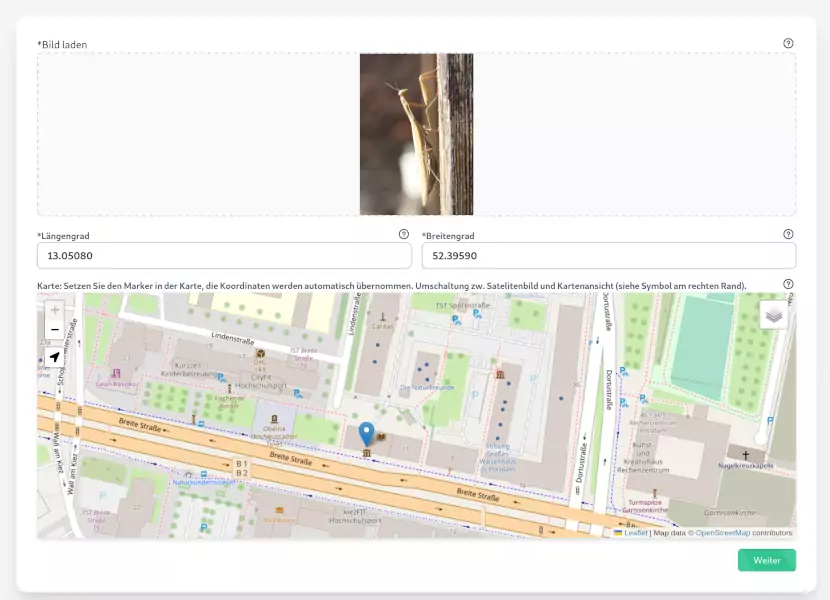Click the help icon next to Karte description
Screen dimensions: 830x600
click(x=788, y=284)
